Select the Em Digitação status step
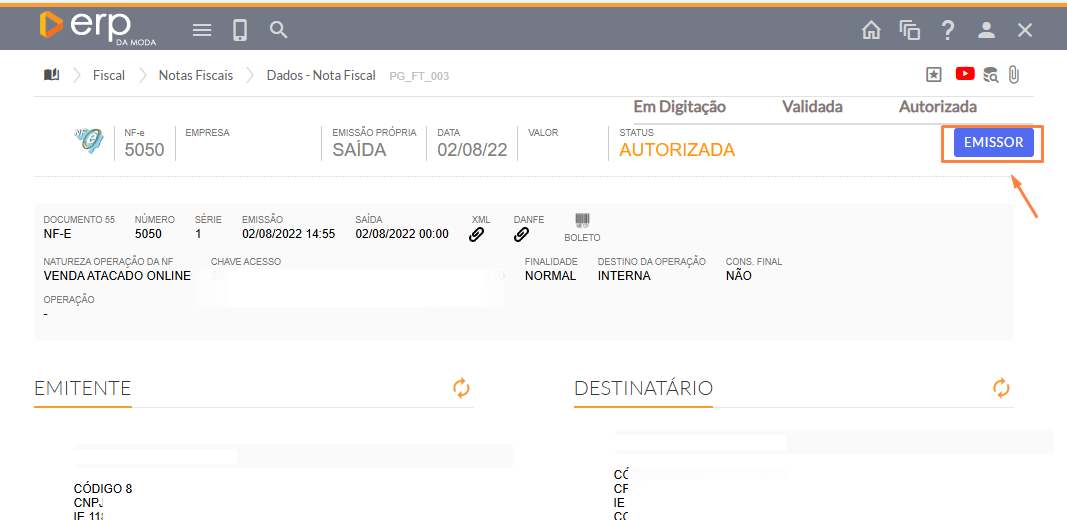This screenshot has height=520, width=1067. click(680, 107)
